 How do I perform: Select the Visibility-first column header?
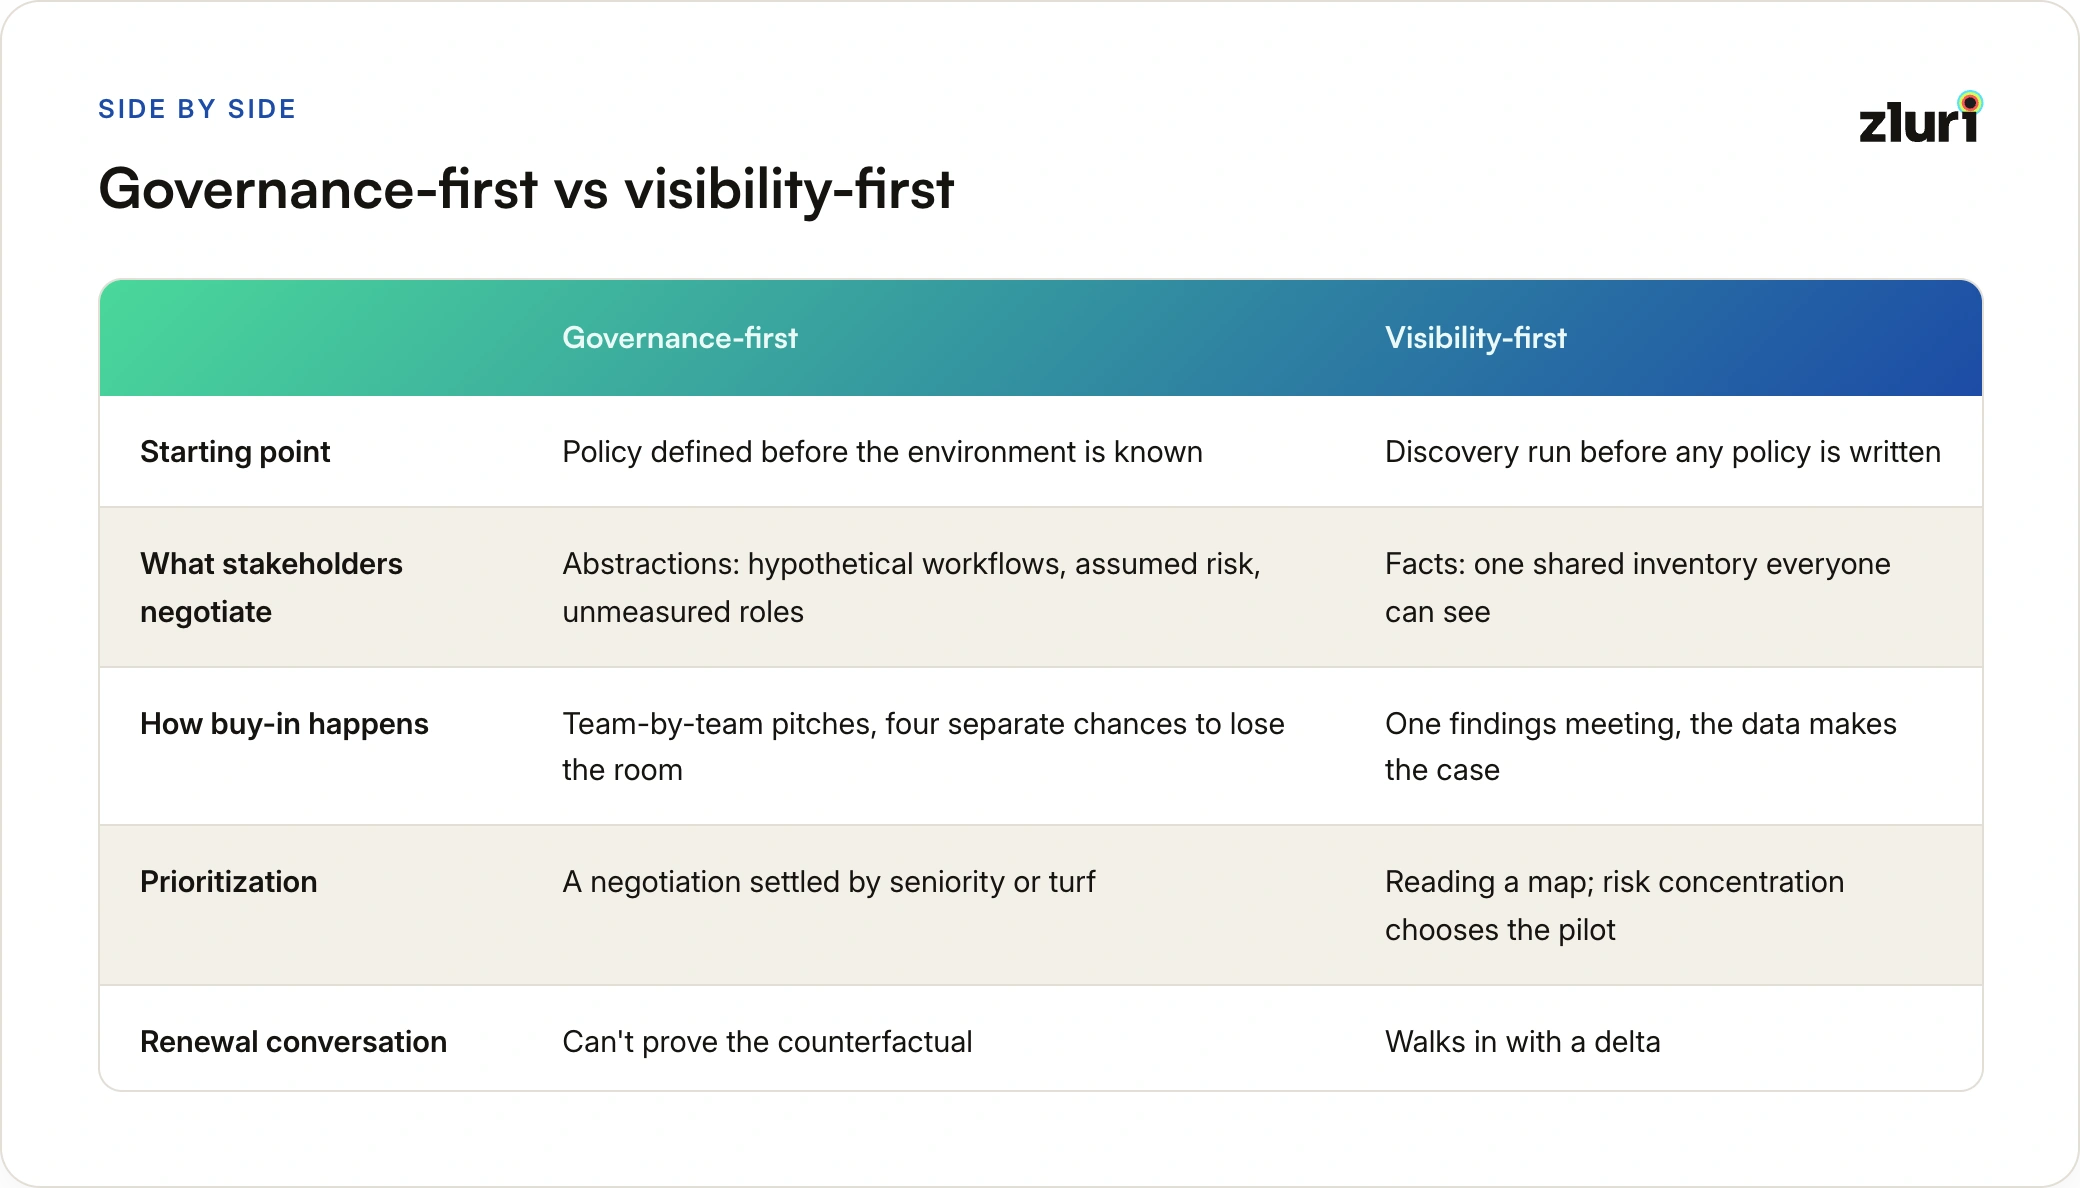click(x=1476, y=338)
